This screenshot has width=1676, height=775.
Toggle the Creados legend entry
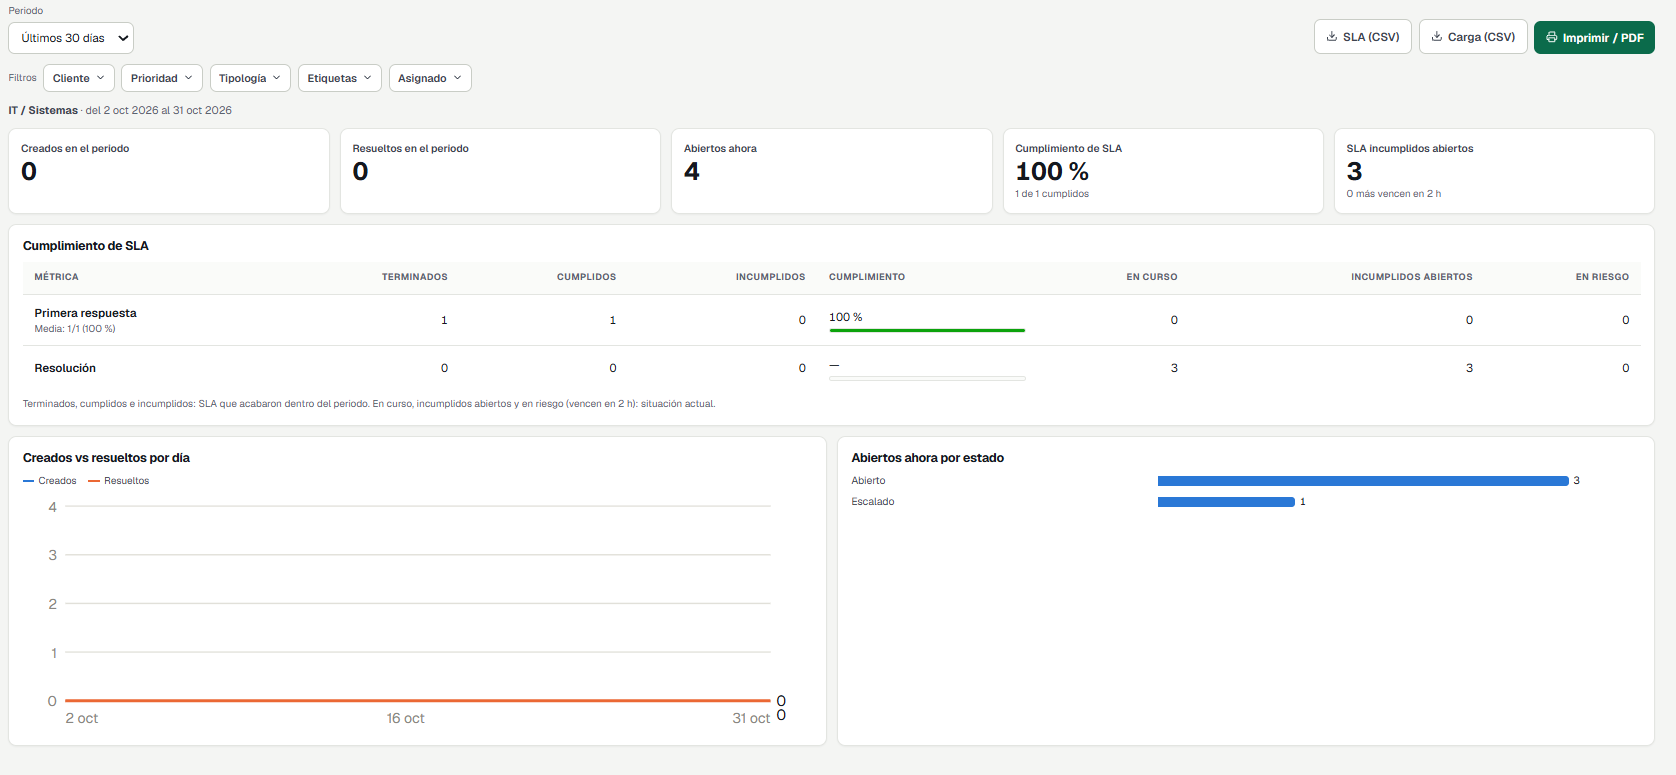(50, 481)
